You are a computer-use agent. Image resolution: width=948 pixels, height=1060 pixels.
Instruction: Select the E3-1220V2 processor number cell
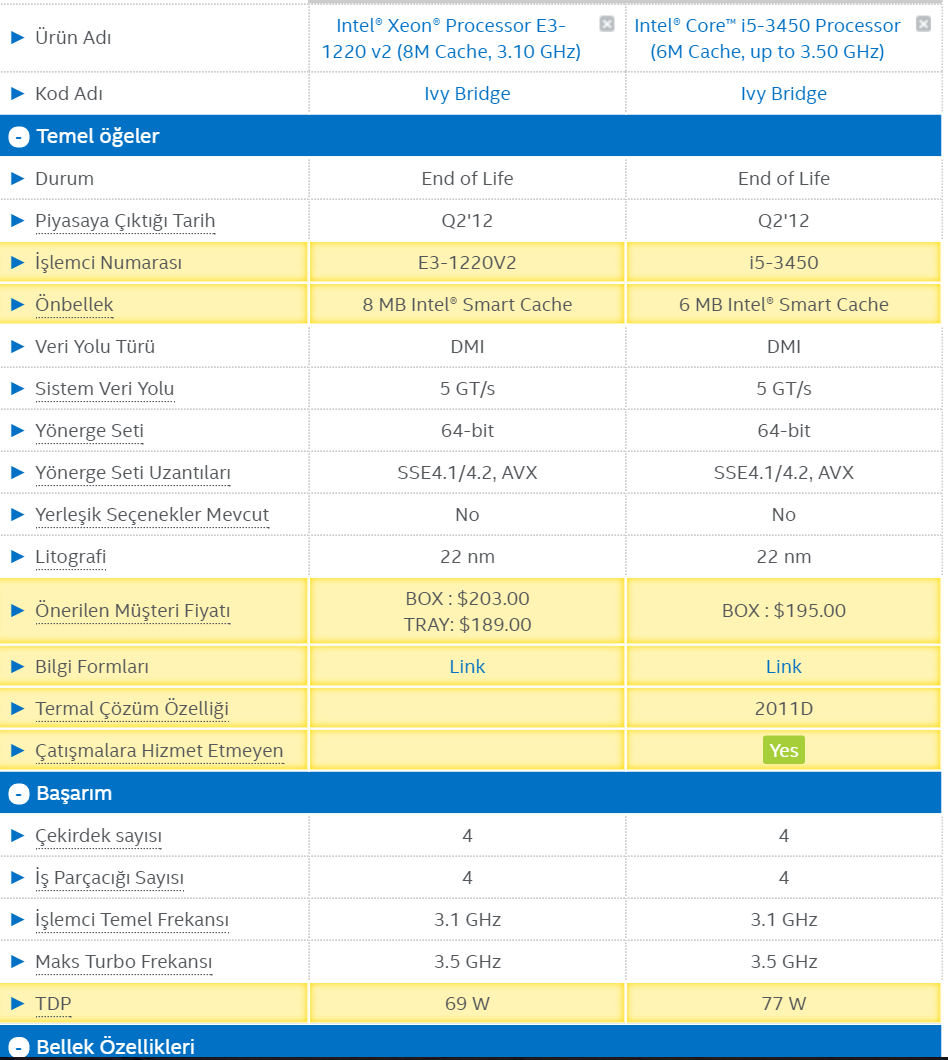click(467, 262)
